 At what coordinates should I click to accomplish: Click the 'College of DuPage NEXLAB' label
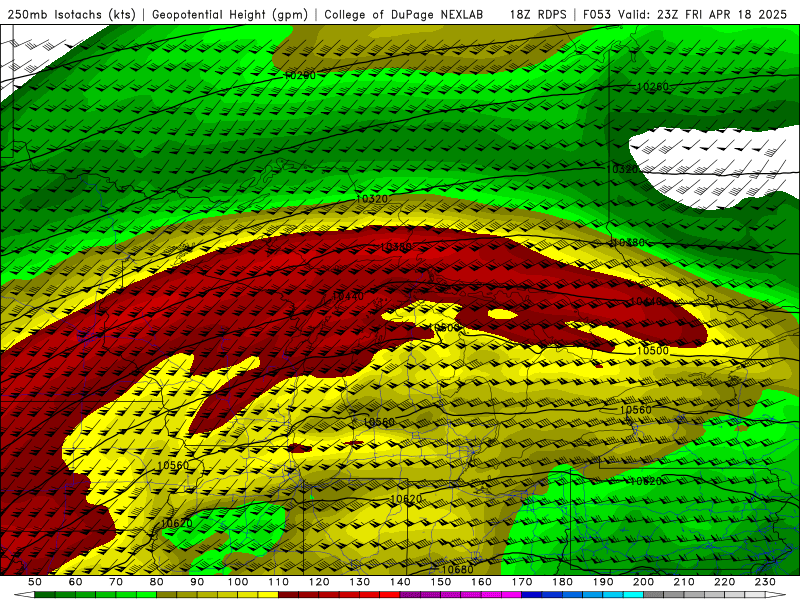tap(404, 14)
